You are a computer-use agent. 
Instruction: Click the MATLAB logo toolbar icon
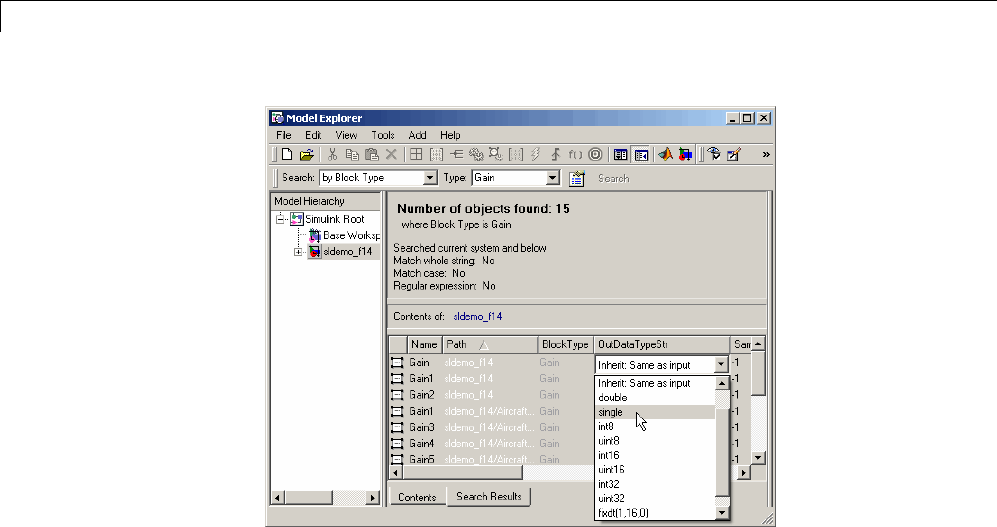pos(665,154)
